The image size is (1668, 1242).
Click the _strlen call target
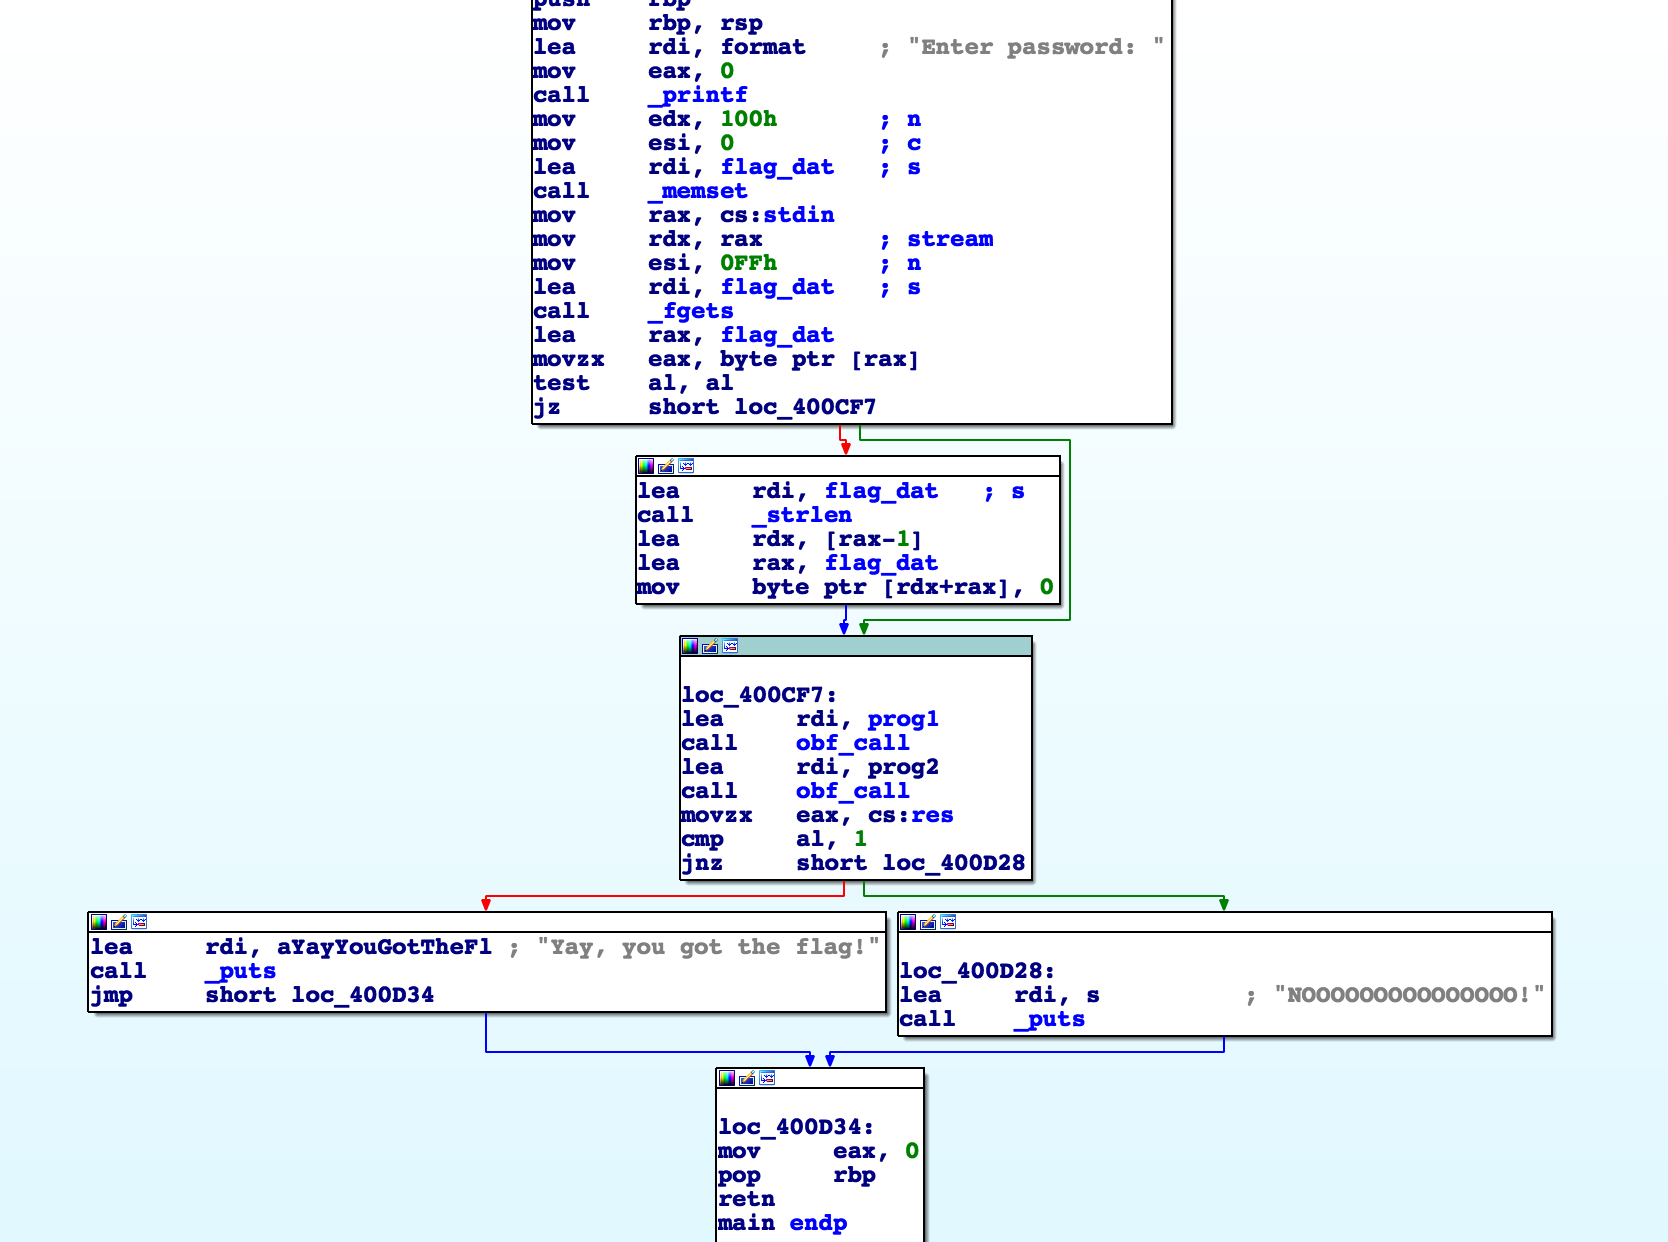(801, 515)
